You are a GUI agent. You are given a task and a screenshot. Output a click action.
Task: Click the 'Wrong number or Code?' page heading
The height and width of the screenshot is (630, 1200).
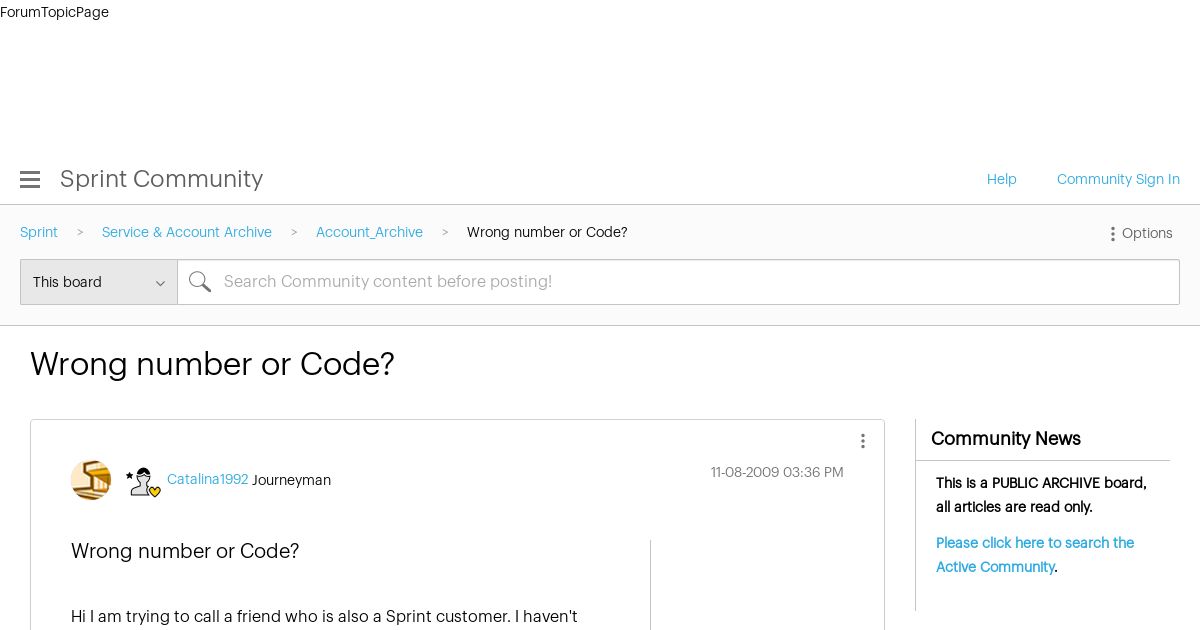coord(212,364)
